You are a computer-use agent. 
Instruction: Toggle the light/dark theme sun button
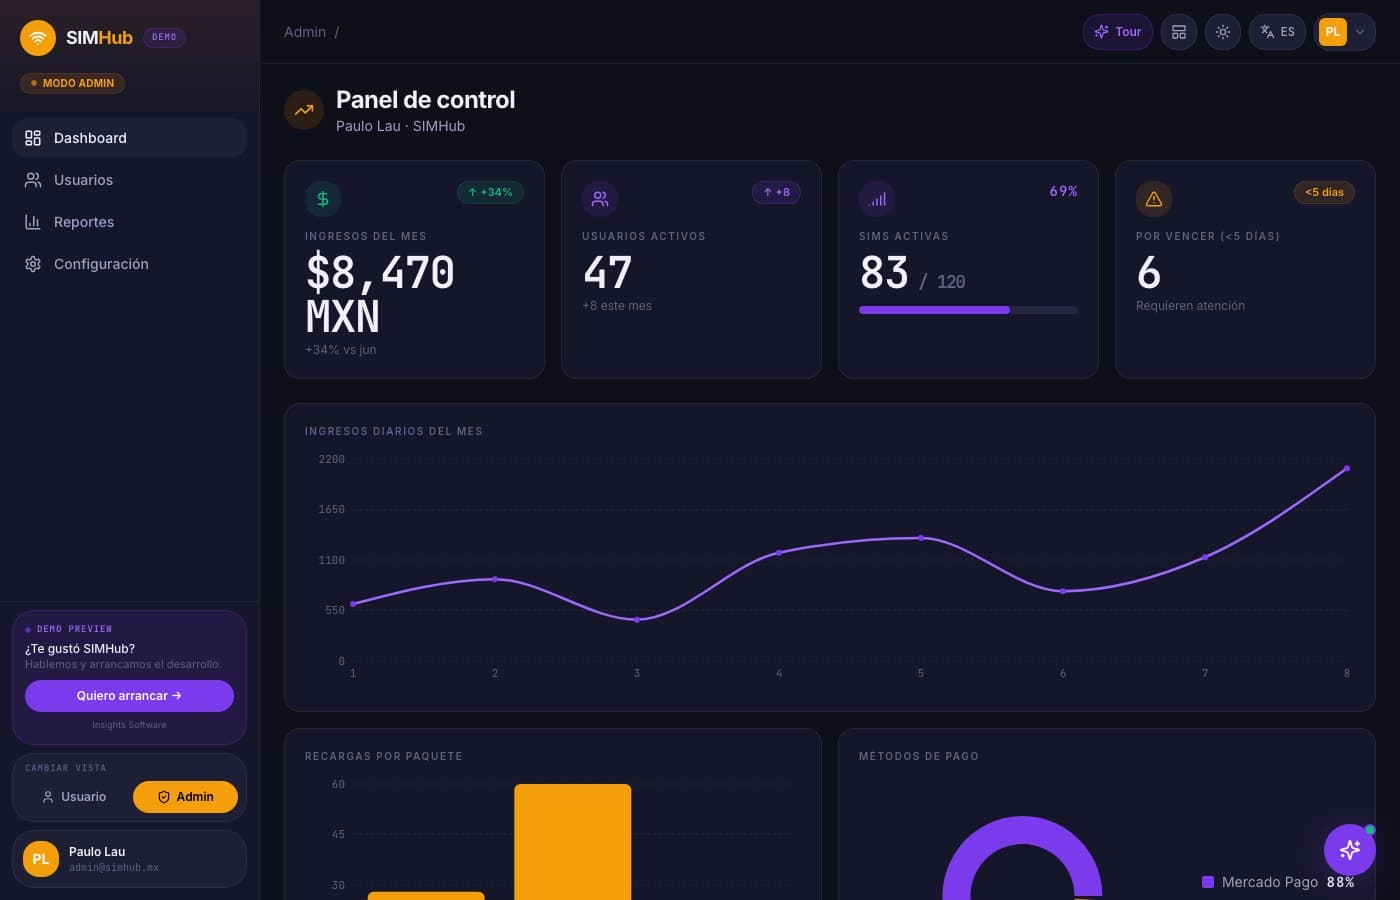pyautogui.click(x=1223, y=32)
